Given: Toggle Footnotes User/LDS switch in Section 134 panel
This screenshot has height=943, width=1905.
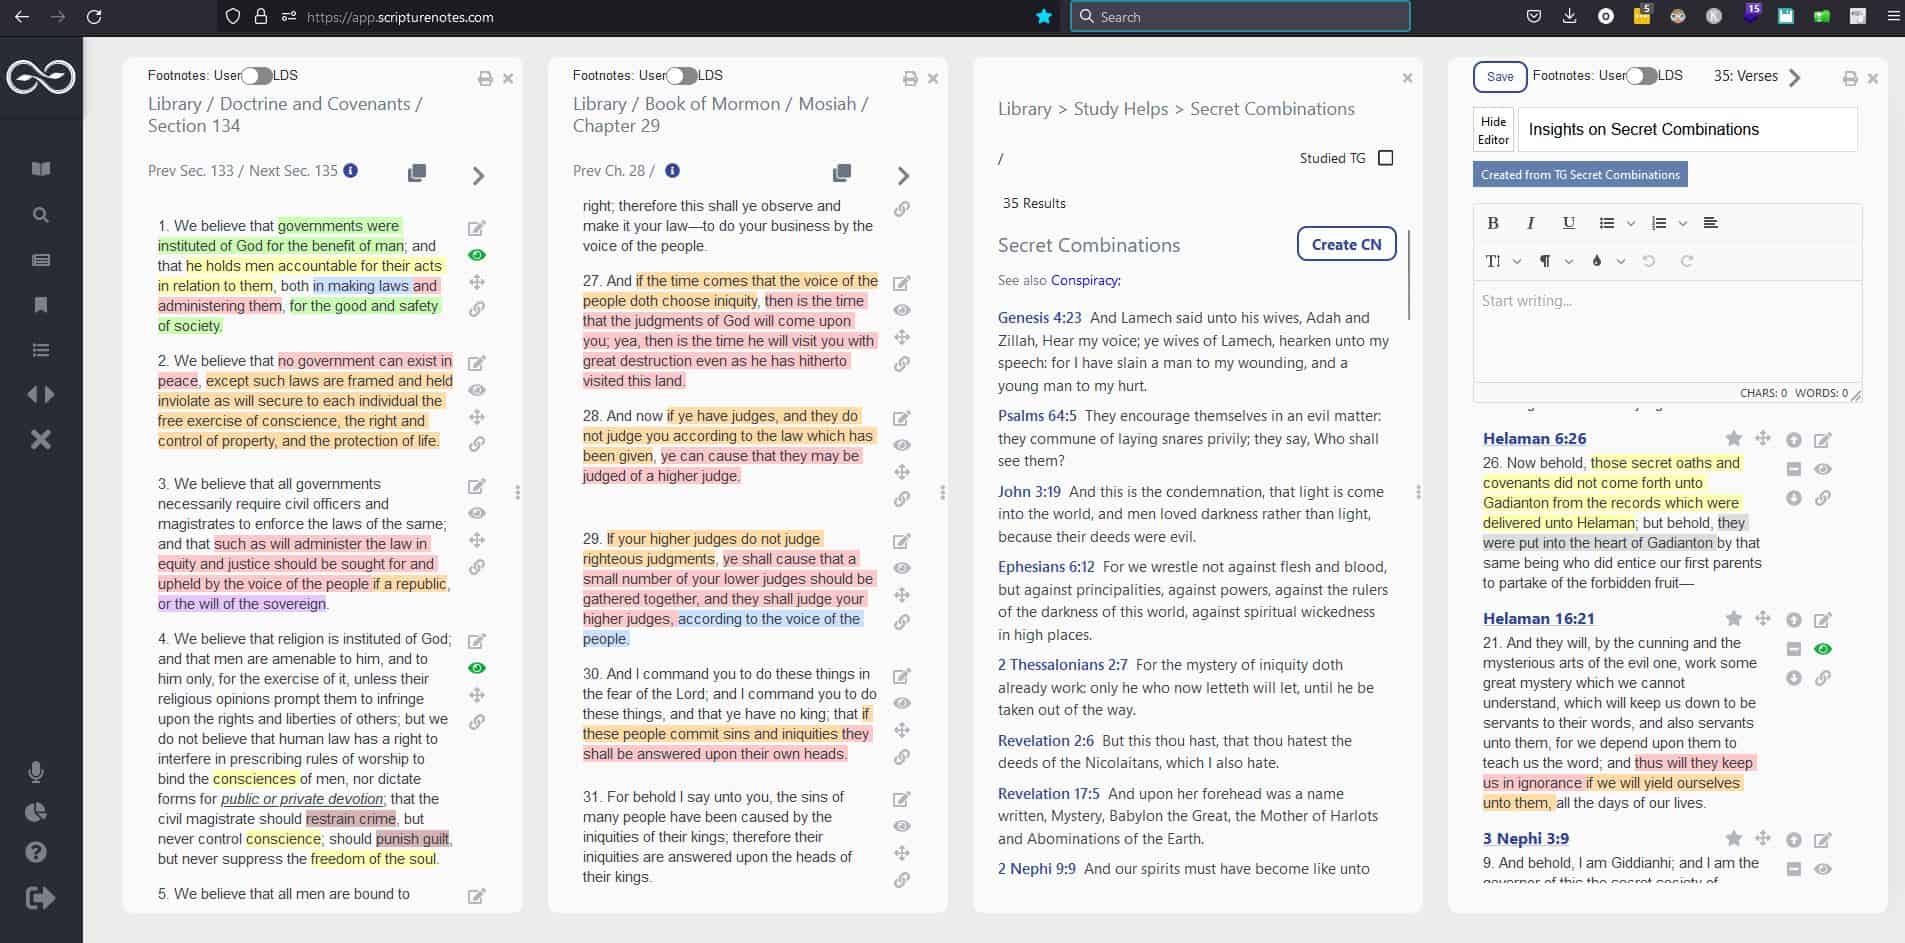Looking at the screenshot, I should (257, 76).
